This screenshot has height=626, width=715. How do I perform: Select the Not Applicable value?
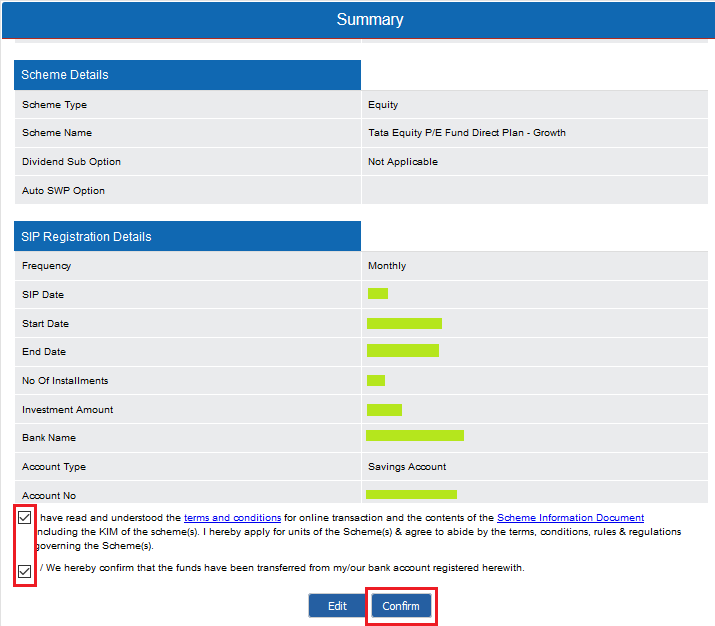[403, 162]
